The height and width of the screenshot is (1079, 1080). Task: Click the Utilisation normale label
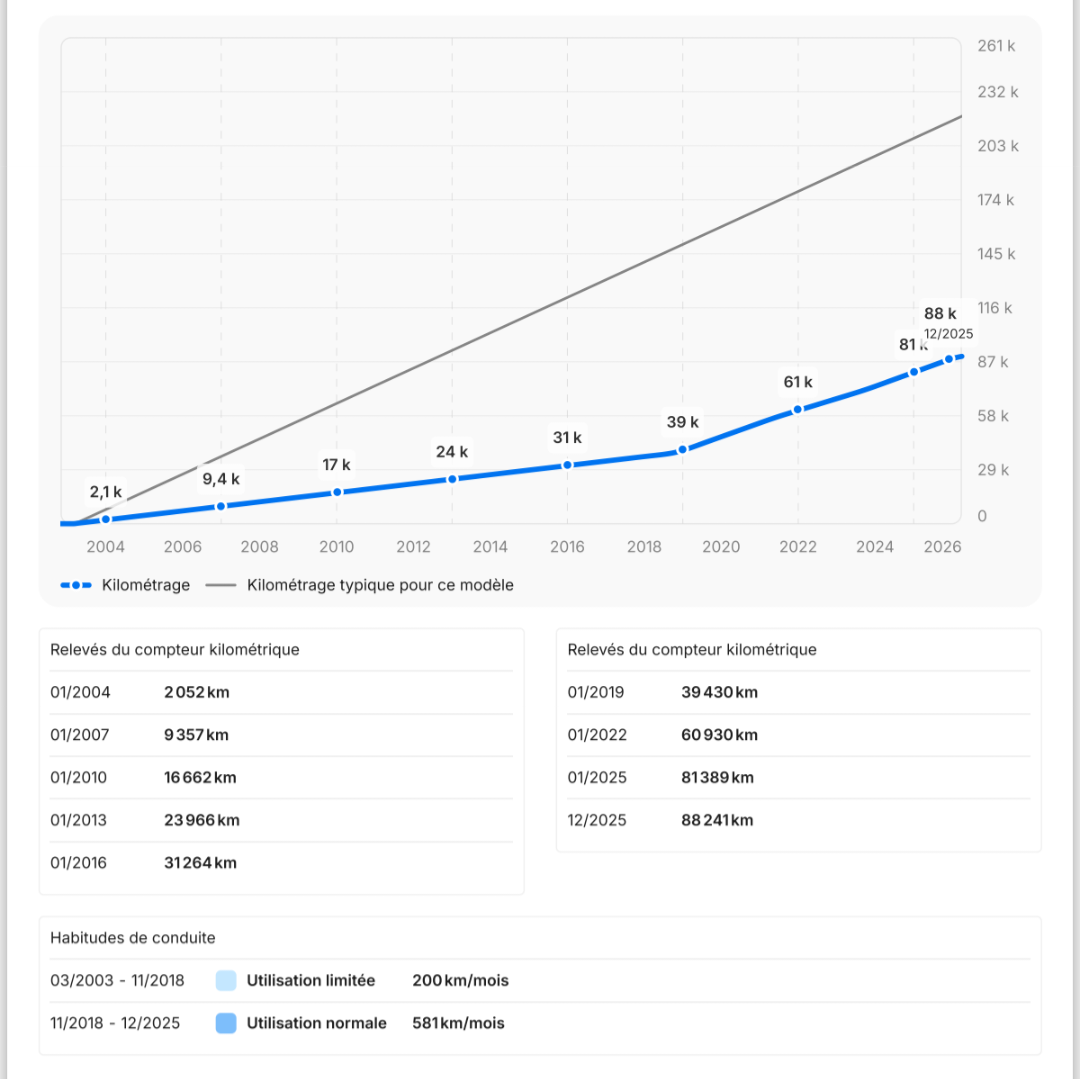click(x=317, y=1023)
